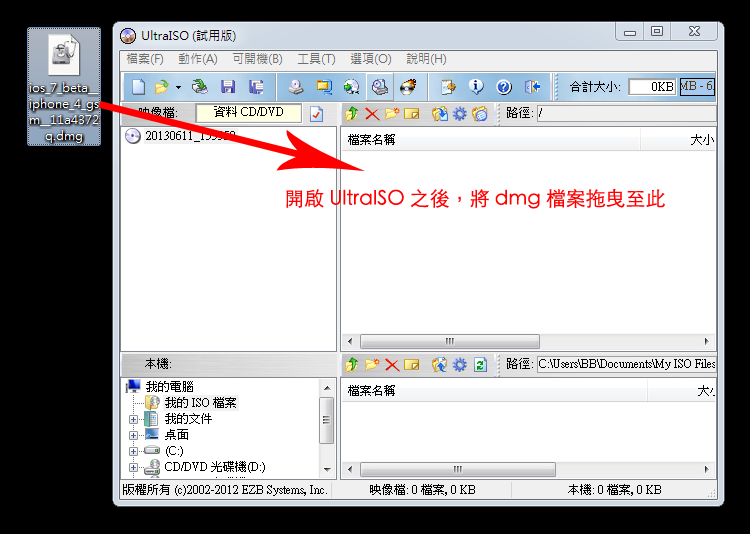Click the Extract files icon in image toolbar
The image size is (750, 534).
[x=440, y=113]
